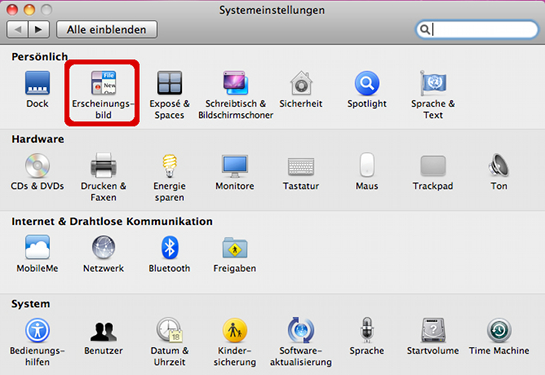Minimize the window with the yellow button
This screenshot has width=545, height=375.
point(29,10)
